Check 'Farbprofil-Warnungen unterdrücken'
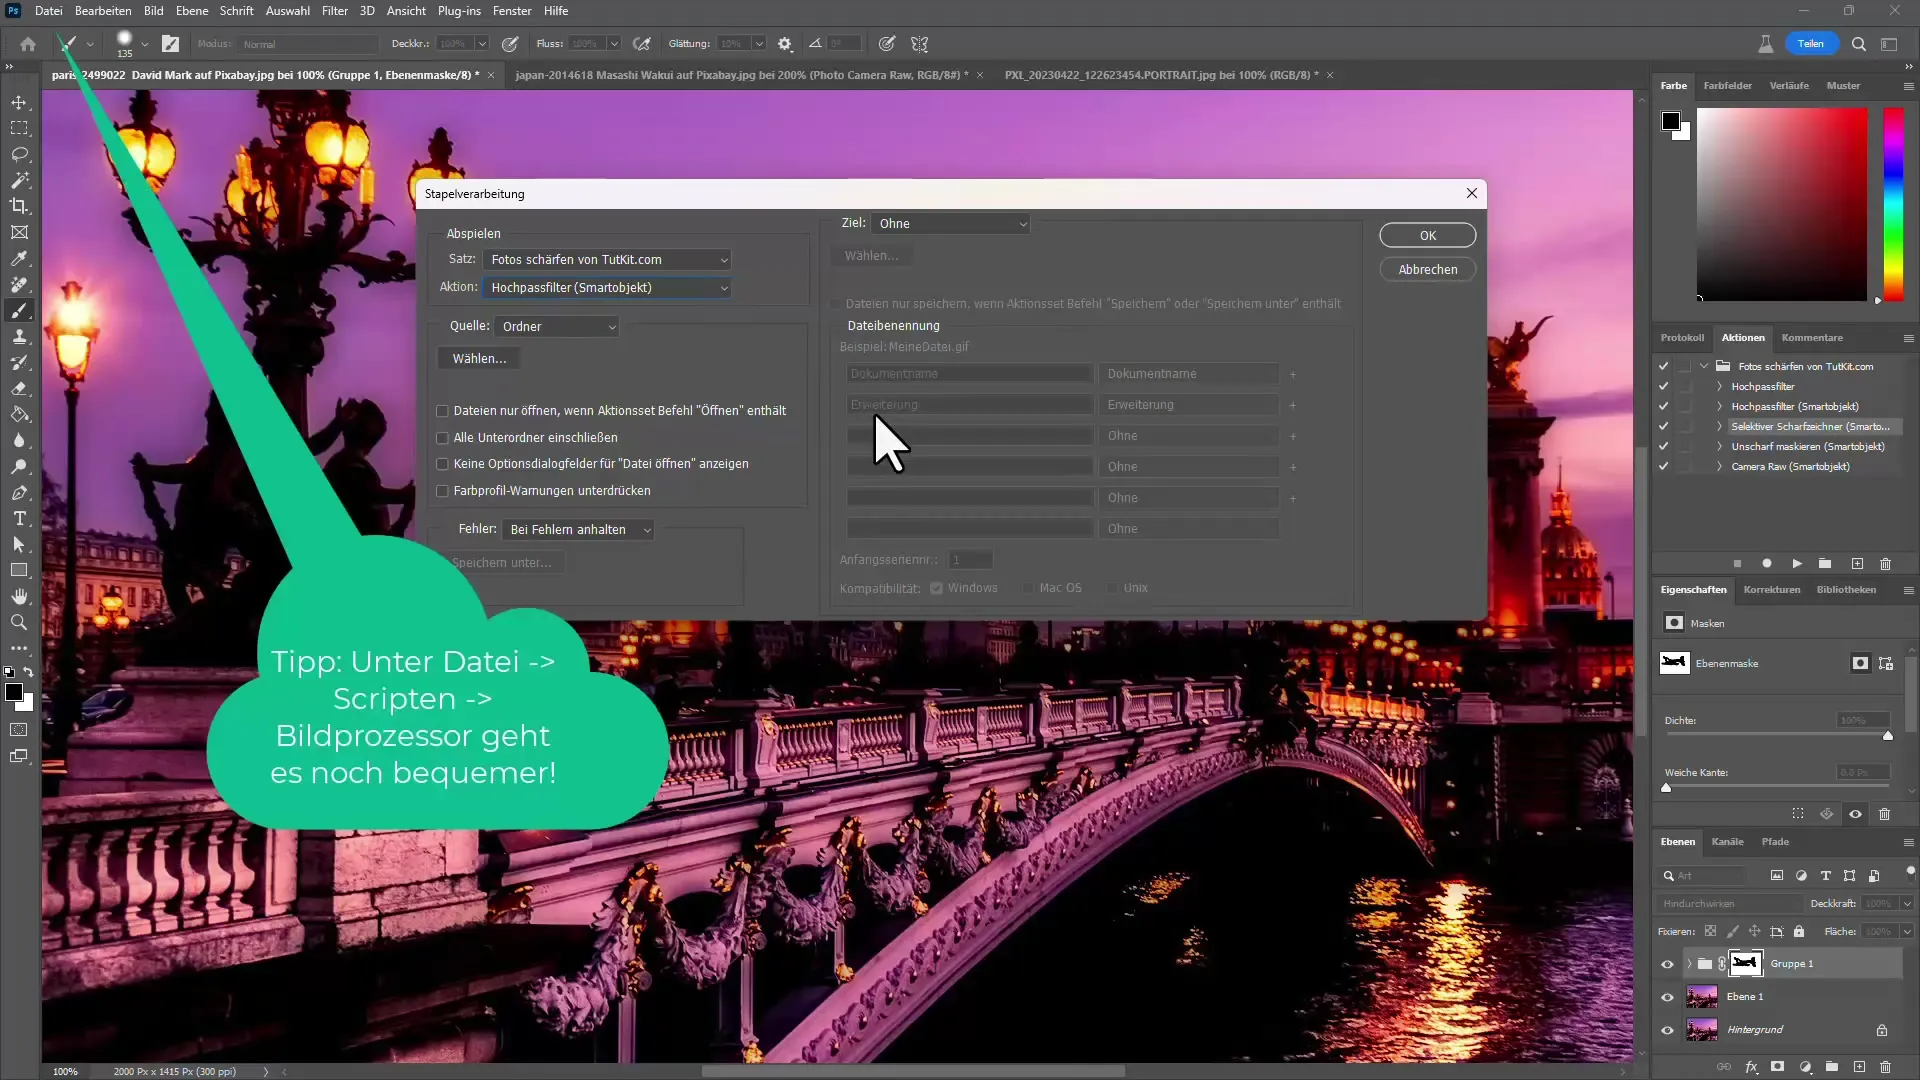This screenshot has width=1920, height=1080. pyautogui.click(x=442, y=491)
